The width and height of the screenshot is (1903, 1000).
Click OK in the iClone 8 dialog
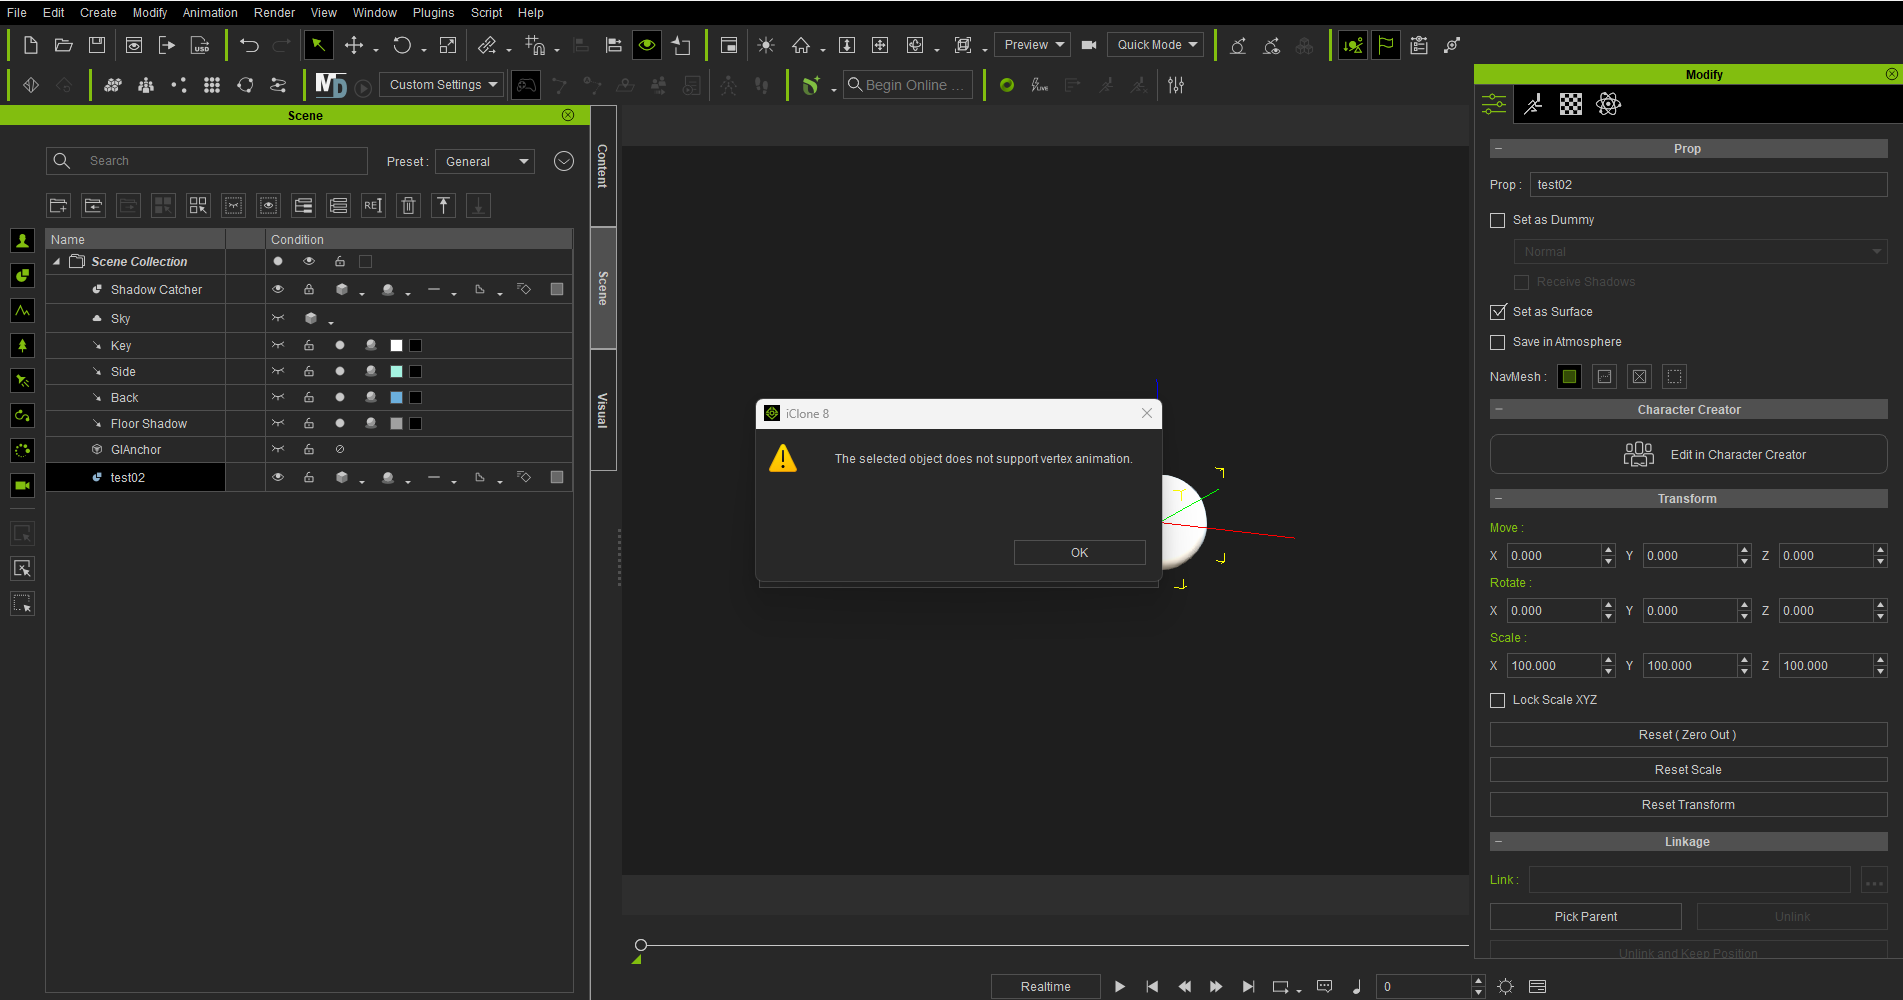click(1079, 553)
